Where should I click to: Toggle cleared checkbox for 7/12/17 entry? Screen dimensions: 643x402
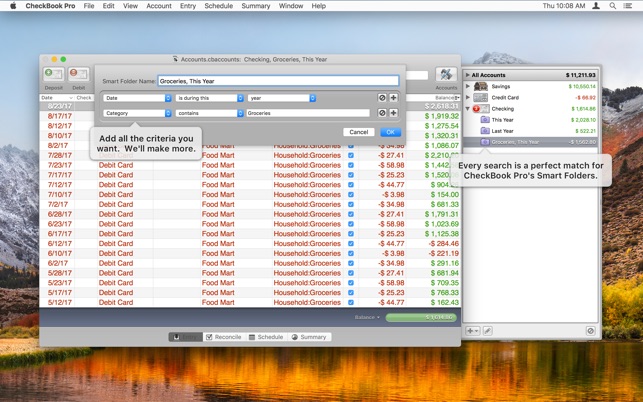(x=351, y=185)
